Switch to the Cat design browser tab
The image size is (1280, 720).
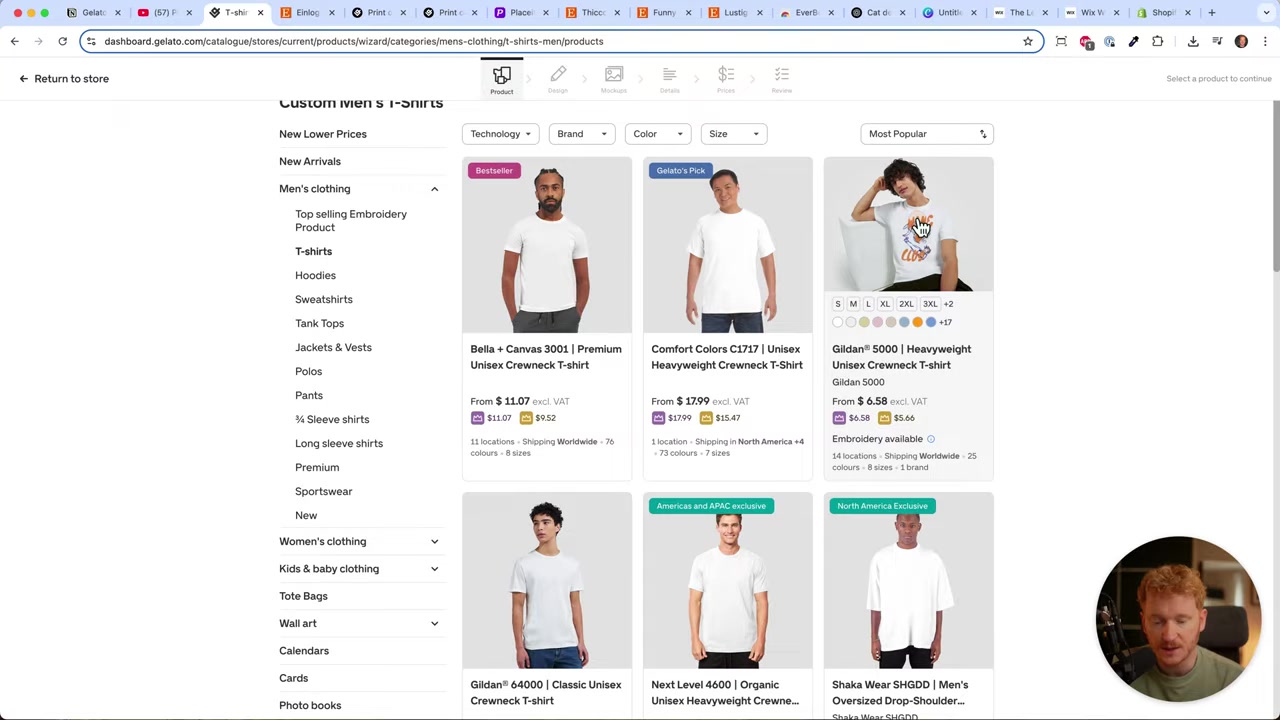877,13
